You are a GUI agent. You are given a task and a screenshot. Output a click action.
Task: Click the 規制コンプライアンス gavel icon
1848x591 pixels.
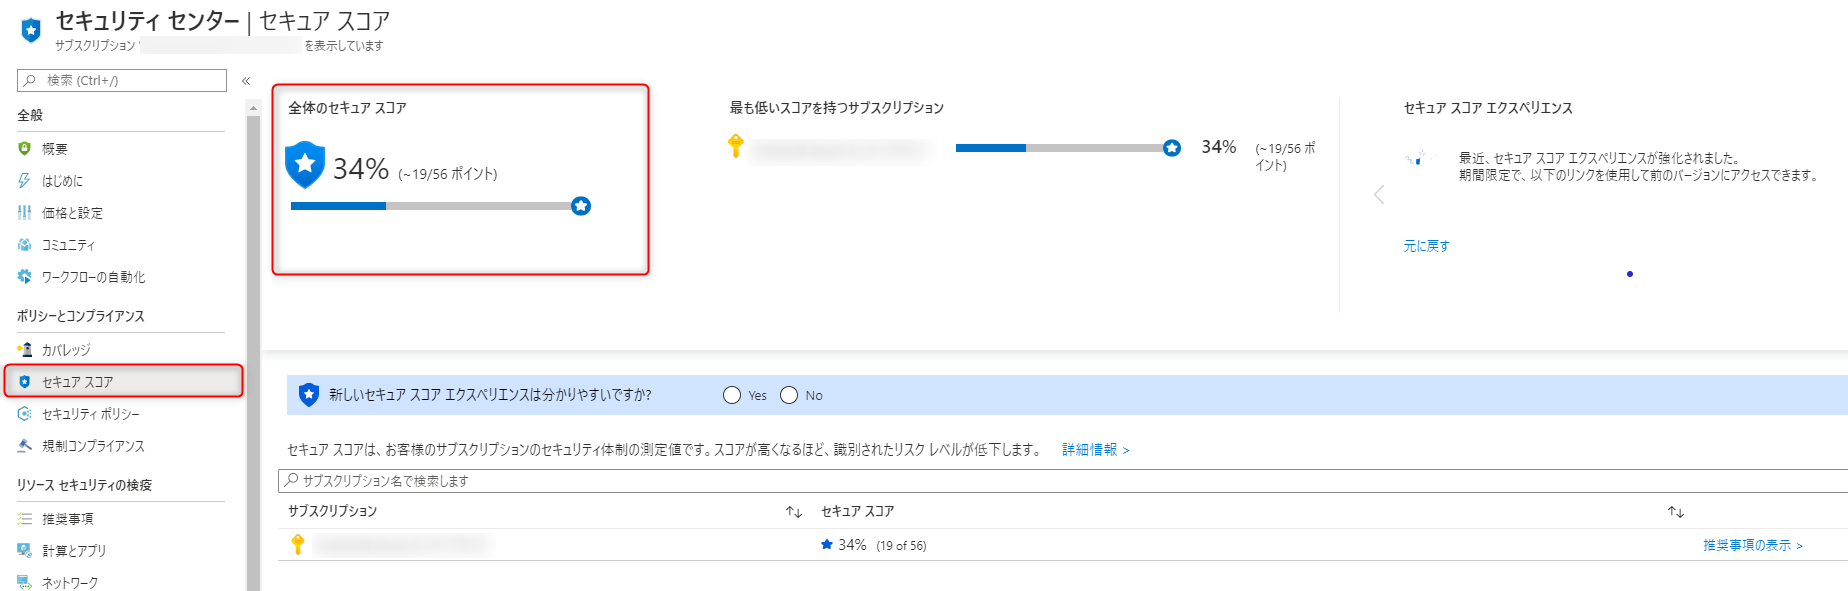tap(25, 445)
